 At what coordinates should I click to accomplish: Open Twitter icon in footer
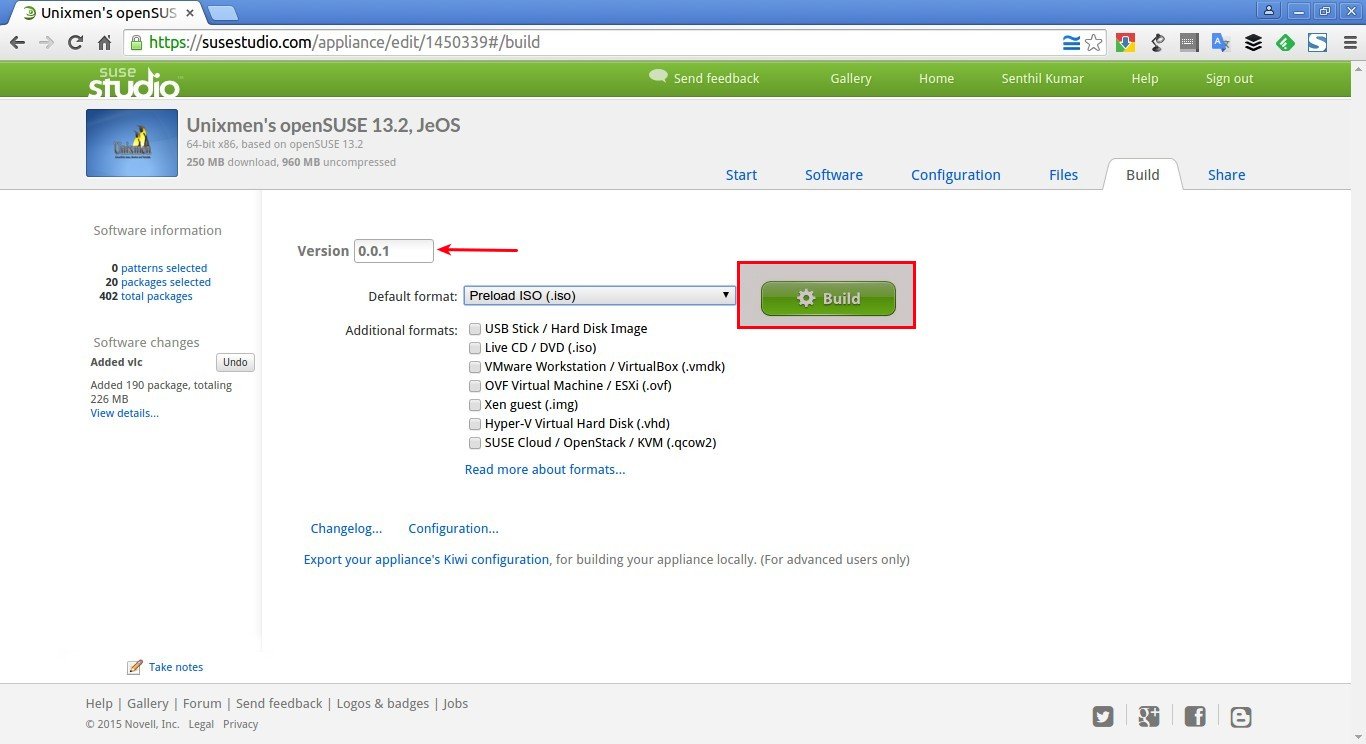coord(1103,716)
